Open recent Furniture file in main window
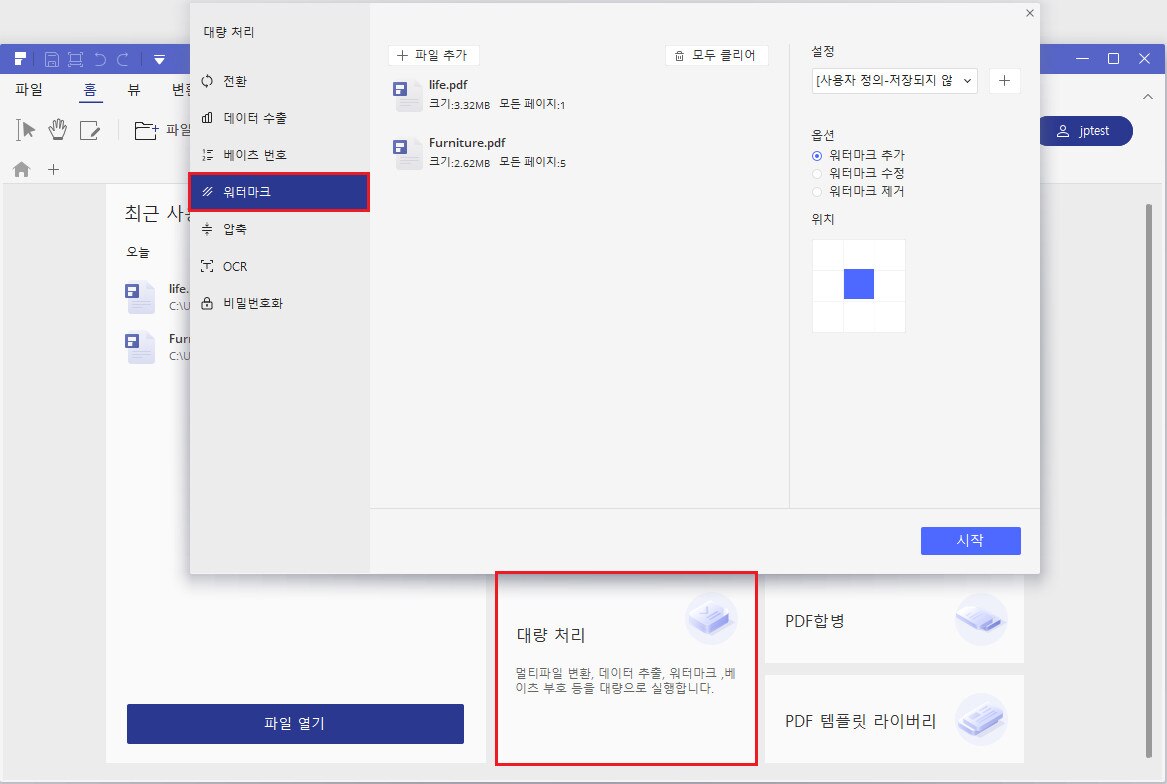Screen dimensions: 1167x784 point(158,348)
